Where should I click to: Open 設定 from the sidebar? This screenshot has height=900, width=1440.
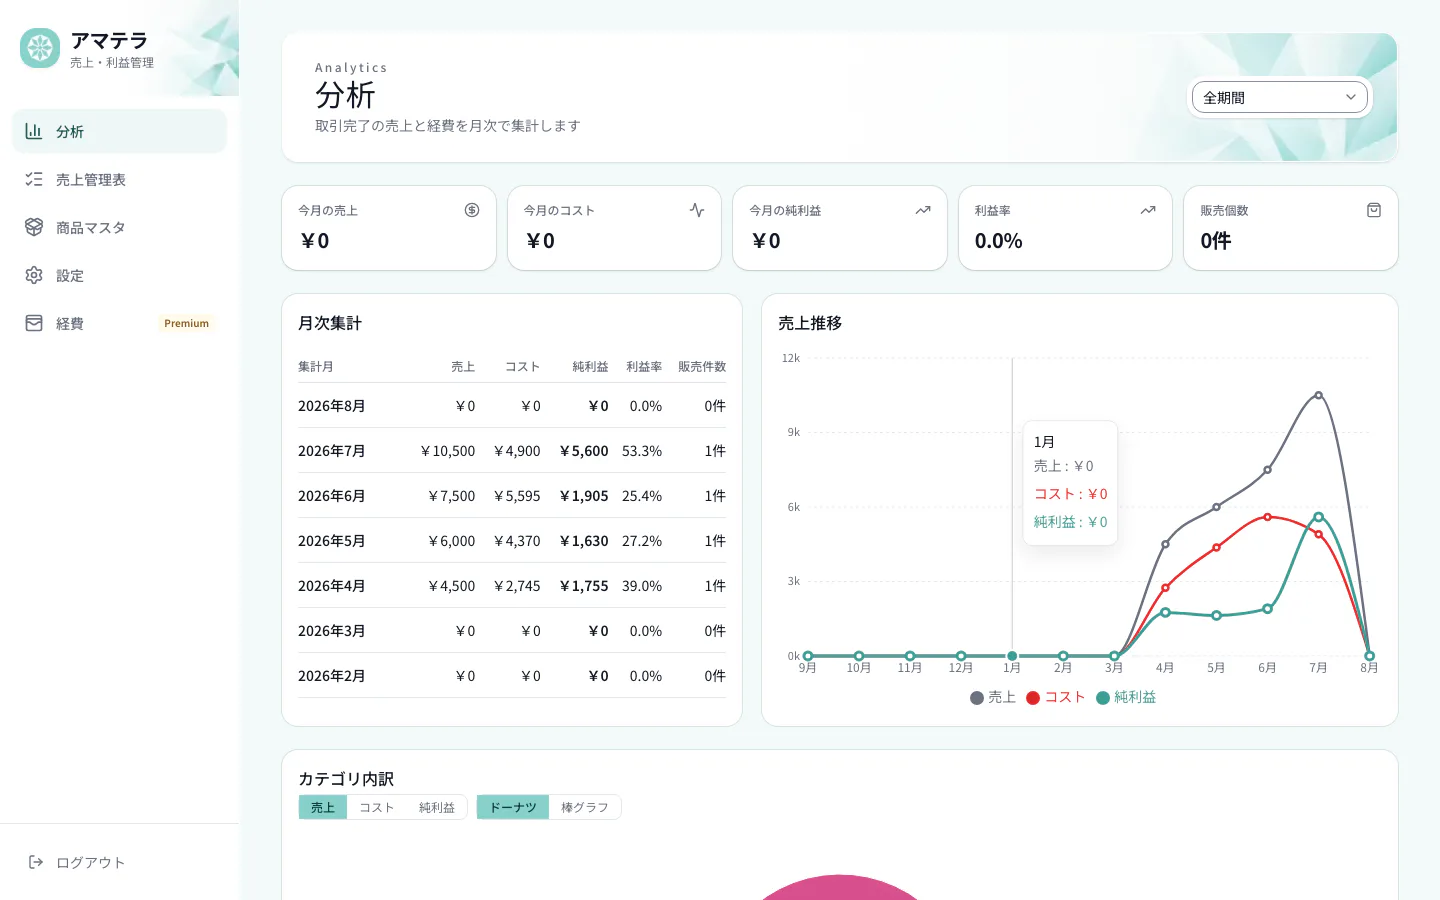120,275
